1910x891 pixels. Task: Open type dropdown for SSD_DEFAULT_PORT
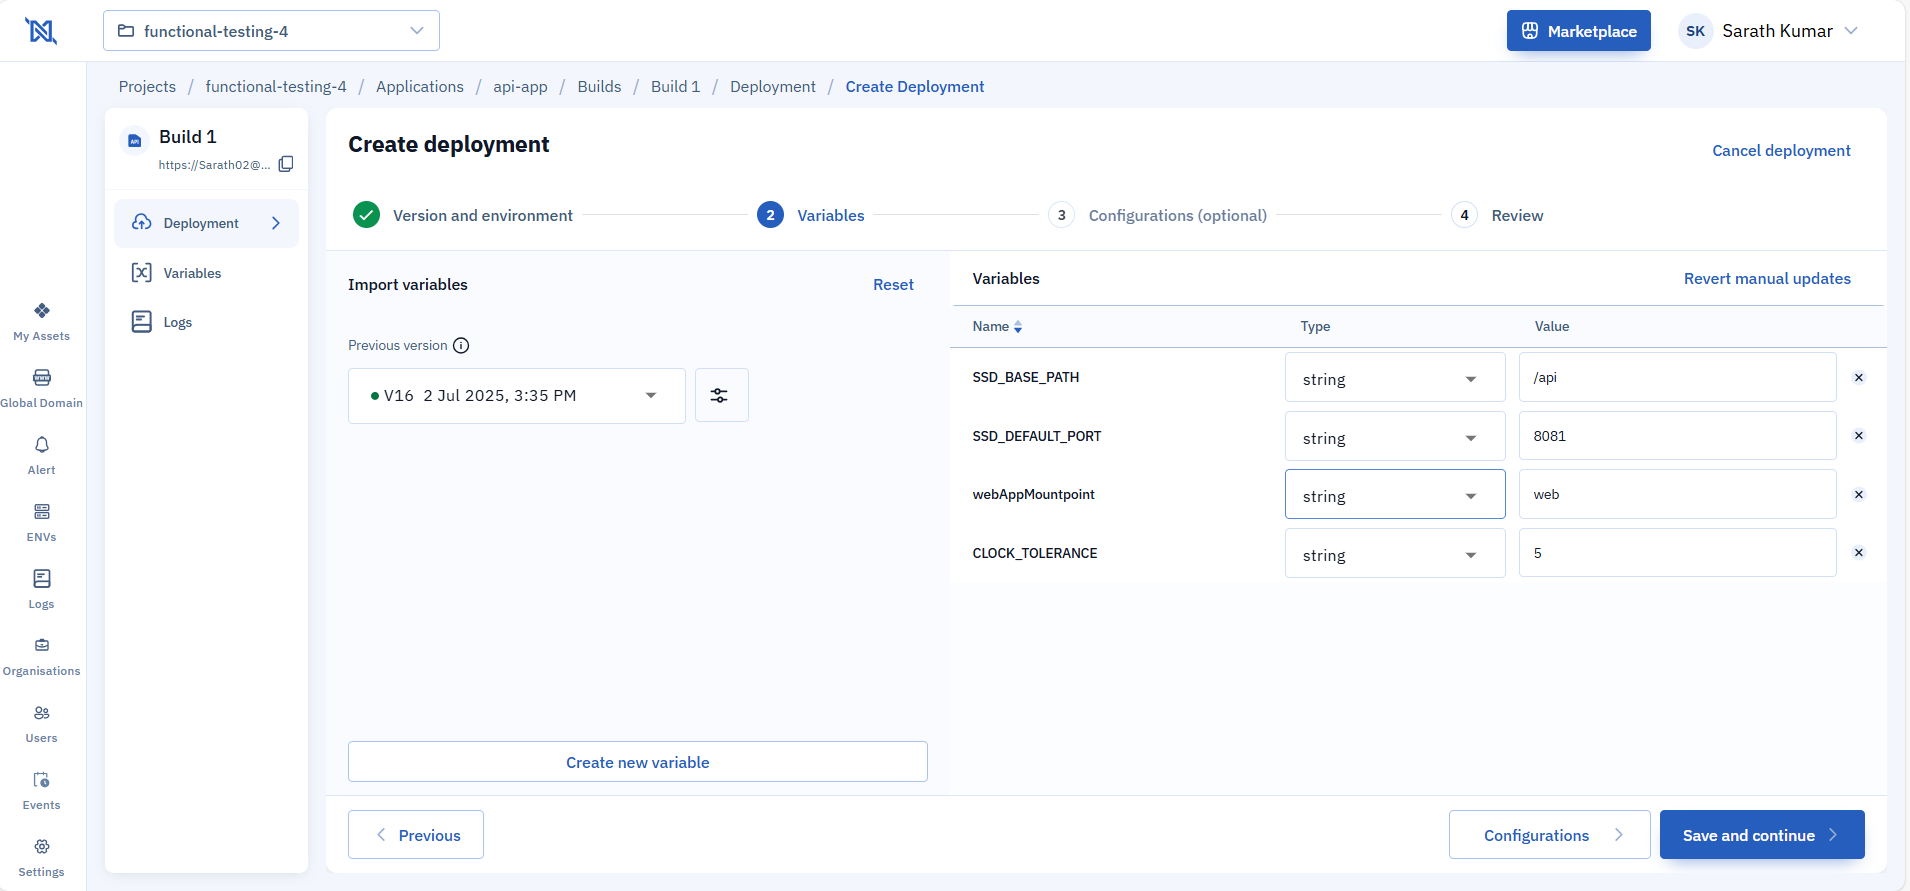(1394, 437)
